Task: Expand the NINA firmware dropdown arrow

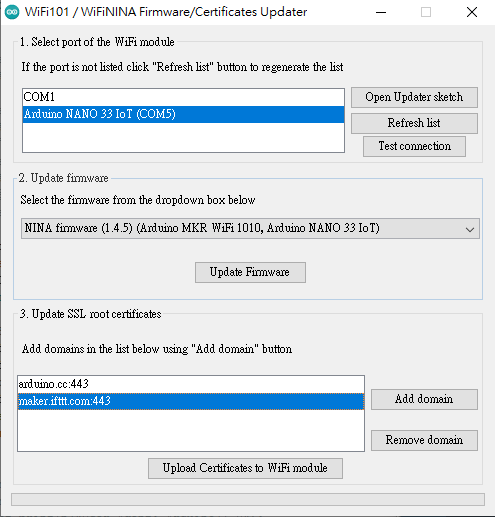Action: click(x=470, y=229)
